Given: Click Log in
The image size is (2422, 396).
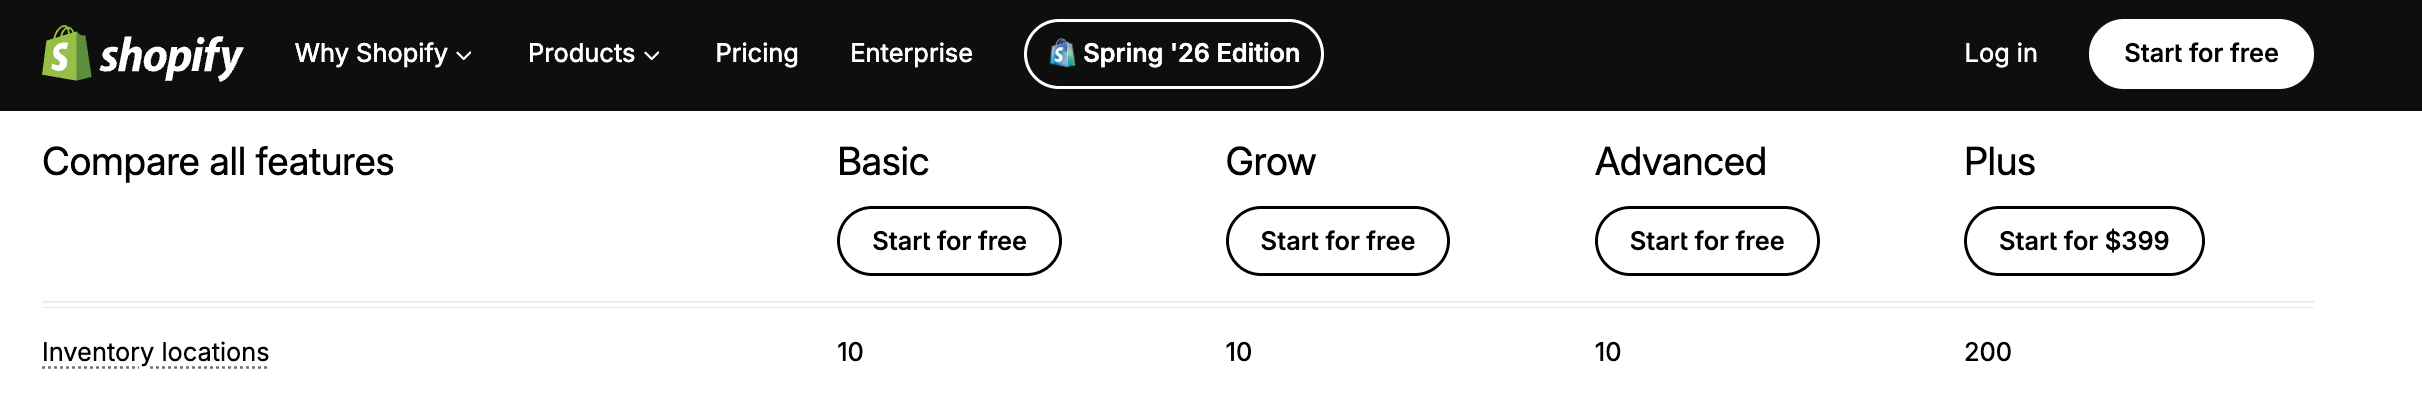Looking at the screenshot, I should pos(2001,53).
